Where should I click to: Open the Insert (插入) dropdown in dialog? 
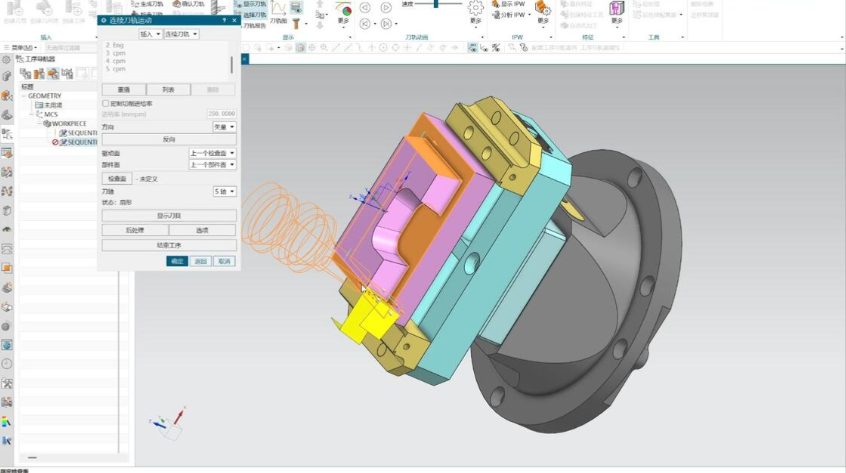(150, 34)
